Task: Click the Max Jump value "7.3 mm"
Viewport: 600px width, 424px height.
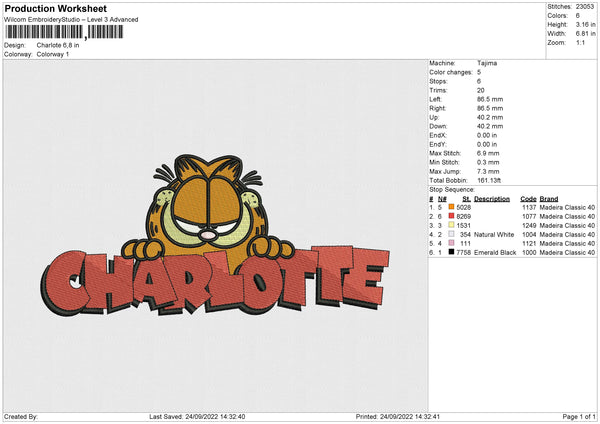Action: tap(488, 171)
